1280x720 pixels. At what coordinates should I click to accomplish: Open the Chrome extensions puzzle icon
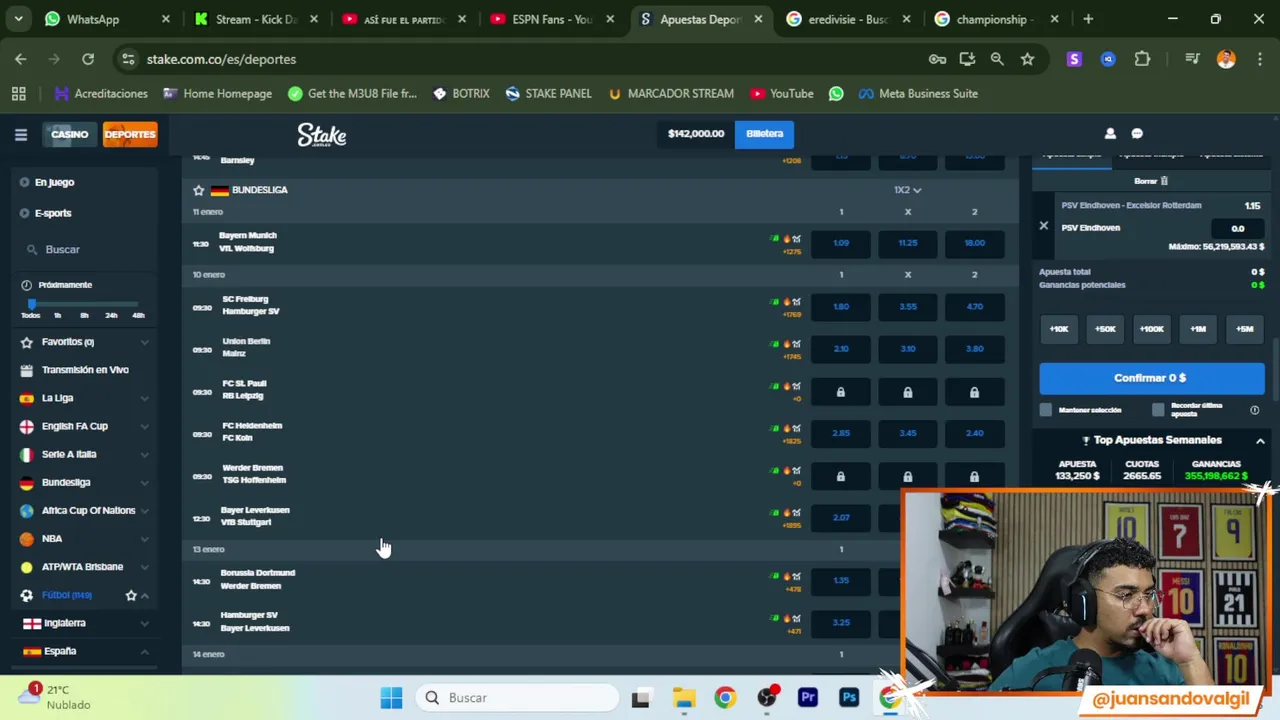tap(1142, 59)
